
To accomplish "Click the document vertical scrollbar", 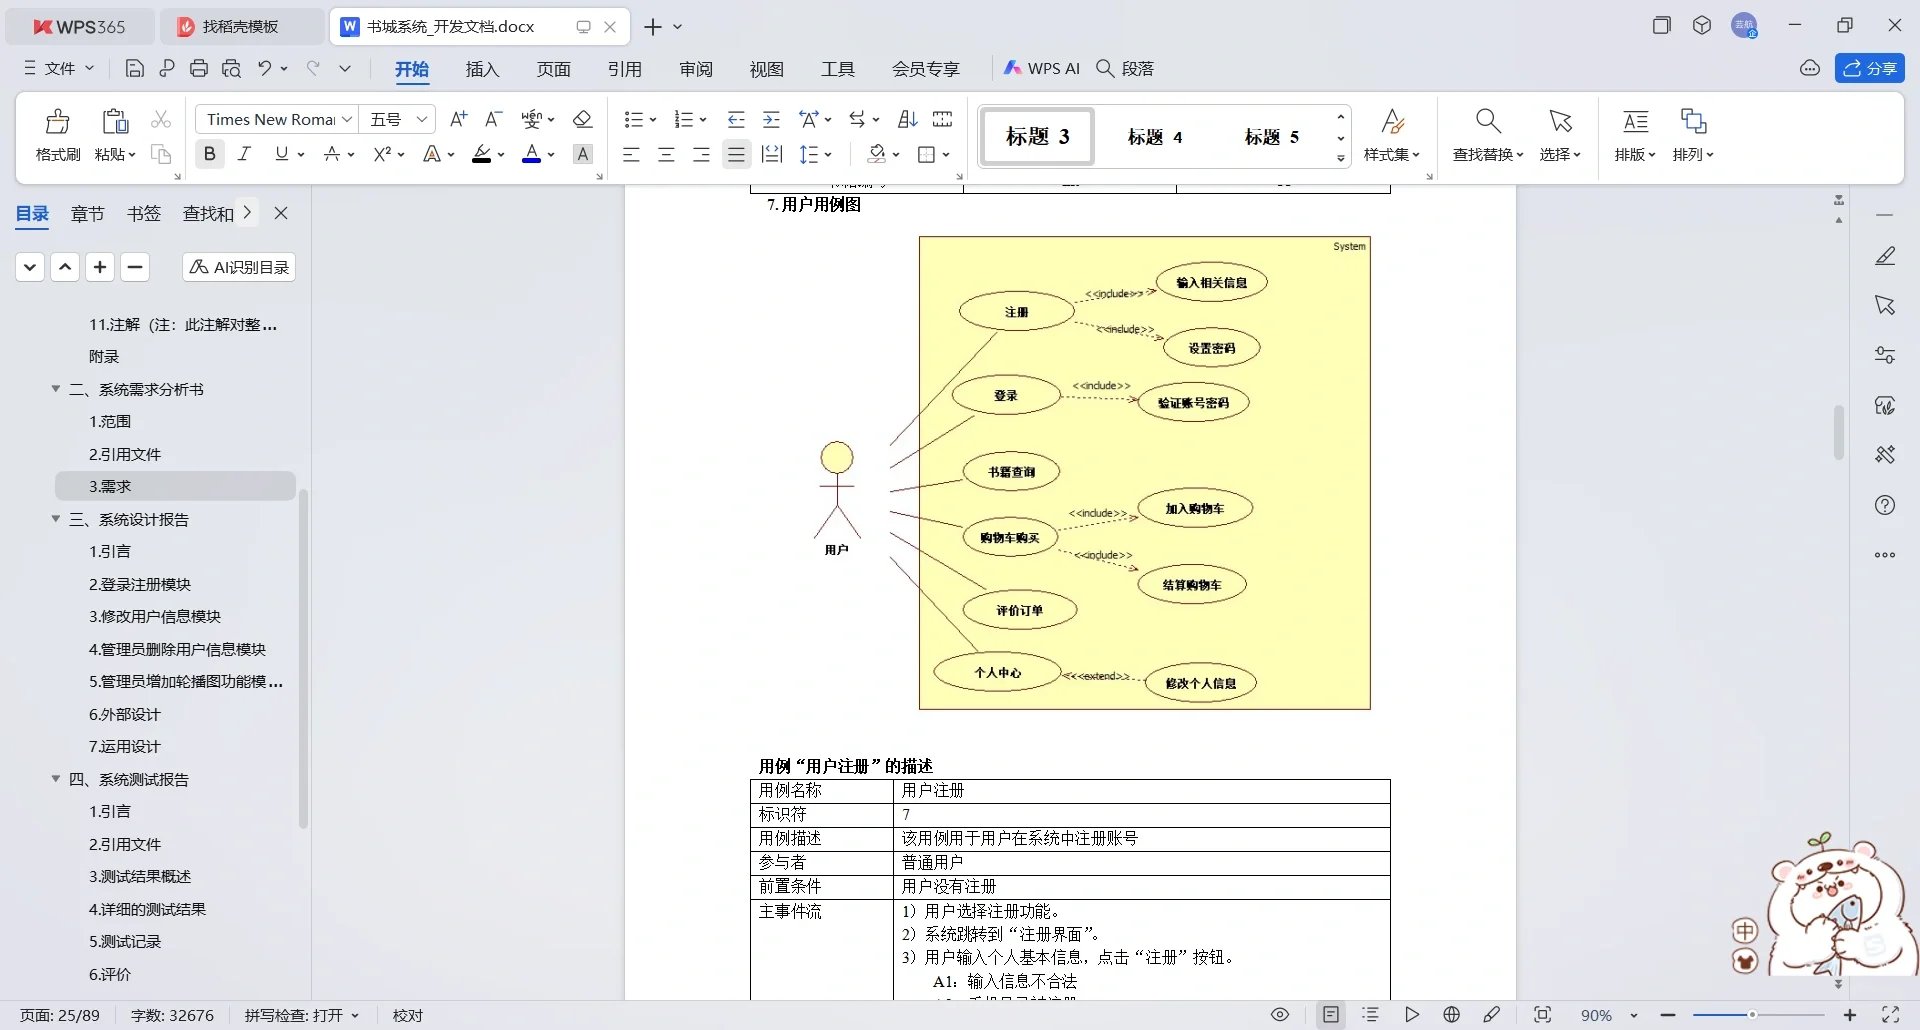I will click(1838, 432).
